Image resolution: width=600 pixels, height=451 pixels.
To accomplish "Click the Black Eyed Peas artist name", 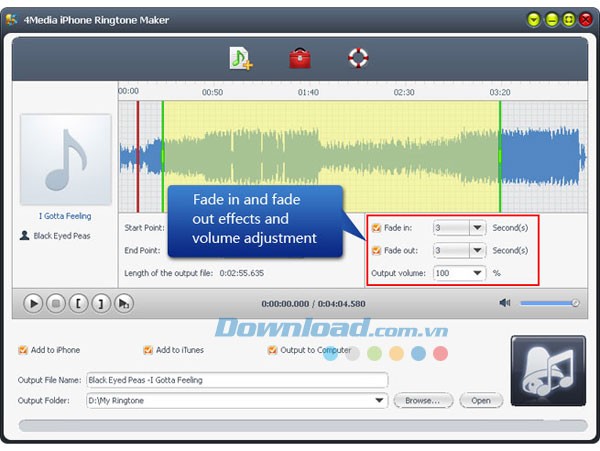I will pyautogui.click(x=62, y=236).
